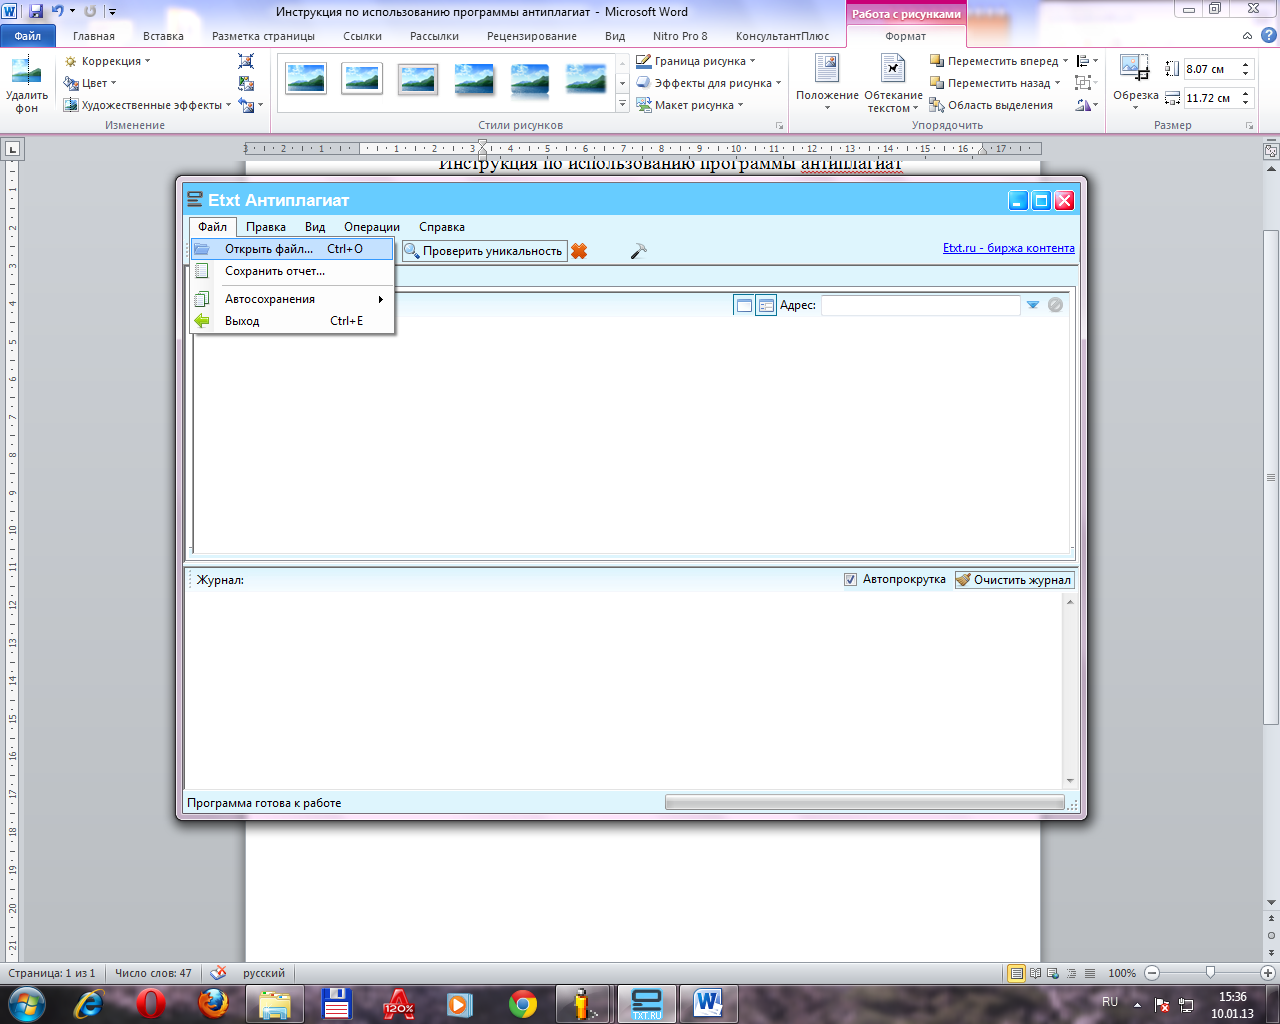The image size is (1280, 1024).
Task: Click zoom out minus button
Action: (1152, 973)
